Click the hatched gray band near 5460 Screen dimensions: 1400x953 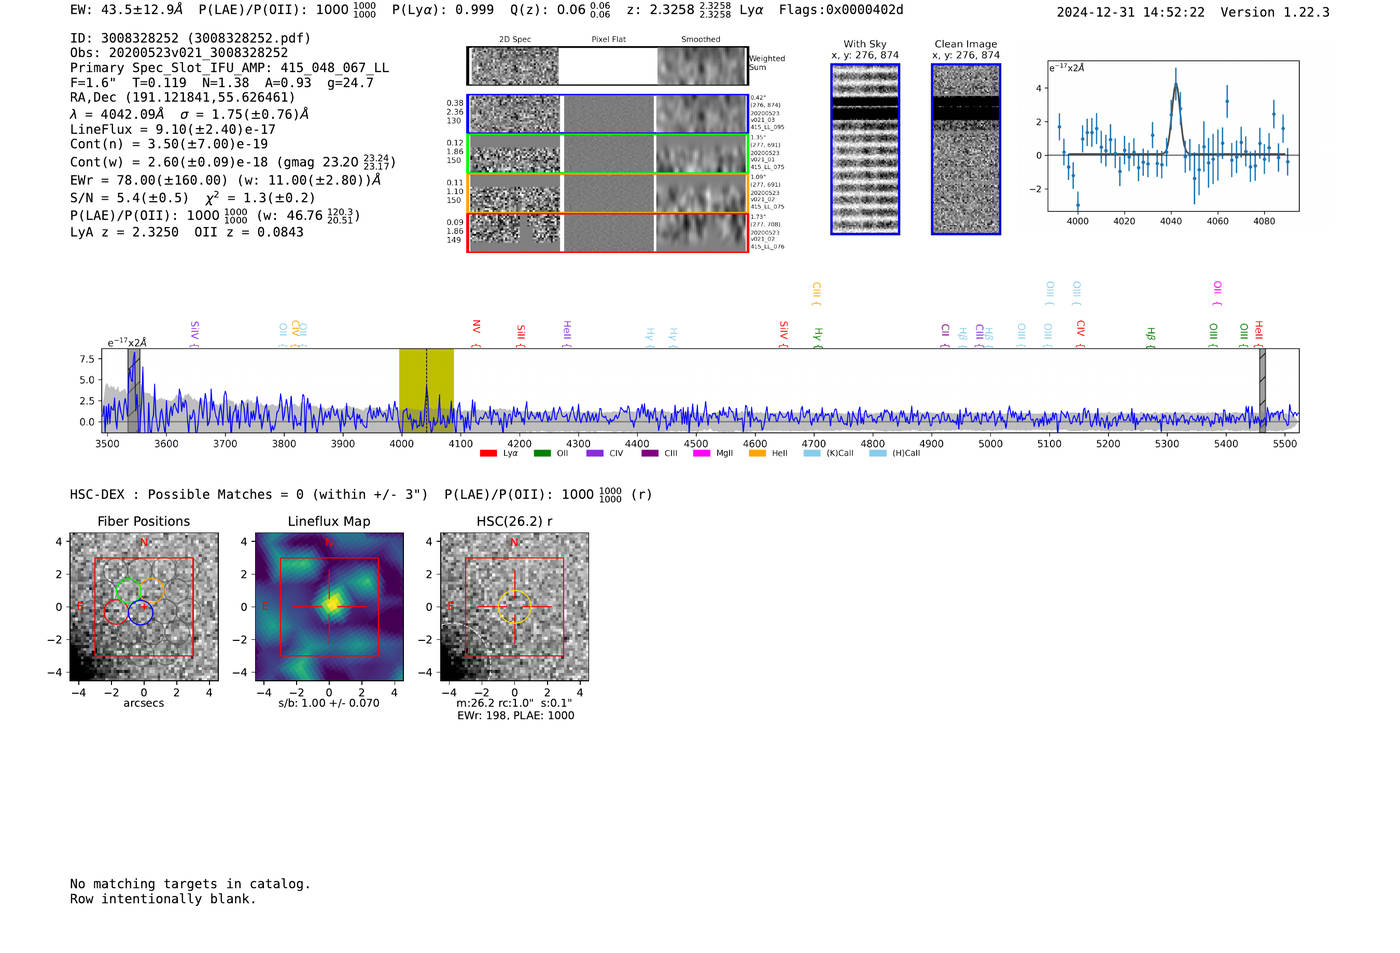pyautogui.click(x=1263, y=390)
